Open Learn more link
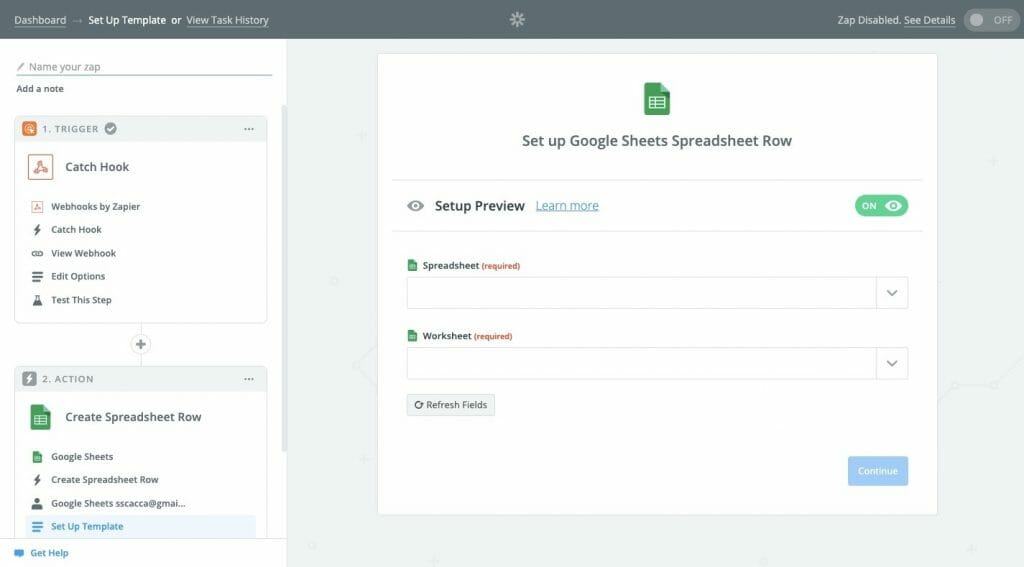The height and width of the screenshot is (567, 1024). (567, 206)
